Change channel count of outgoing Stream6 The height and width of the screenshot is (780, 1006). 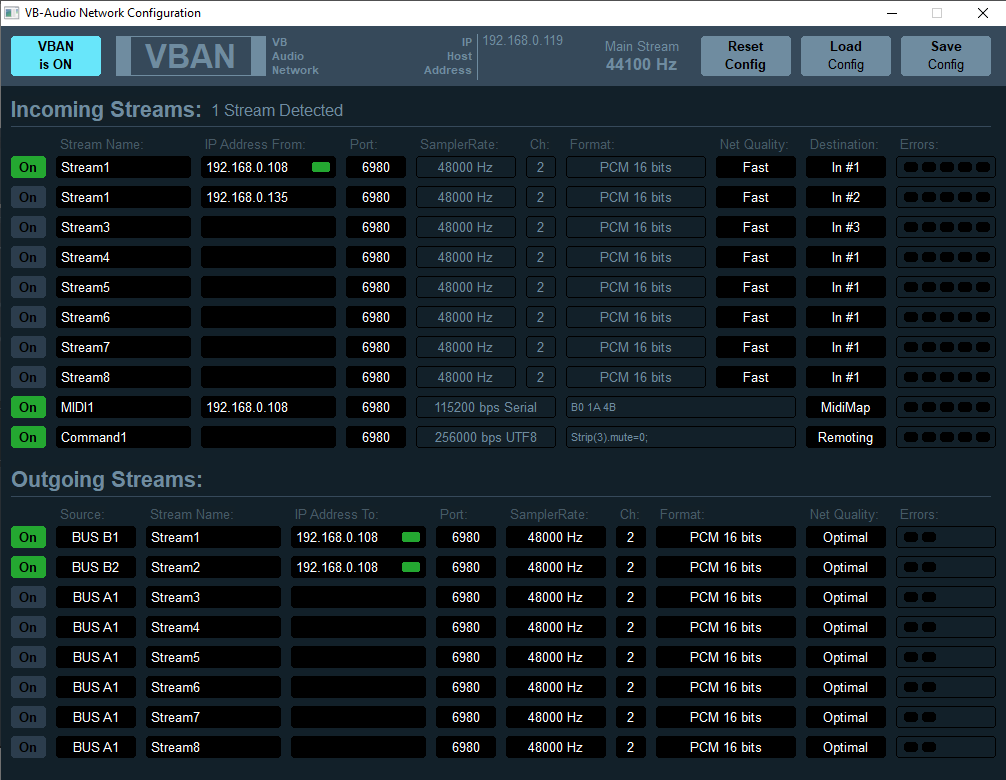coord(630,688)
